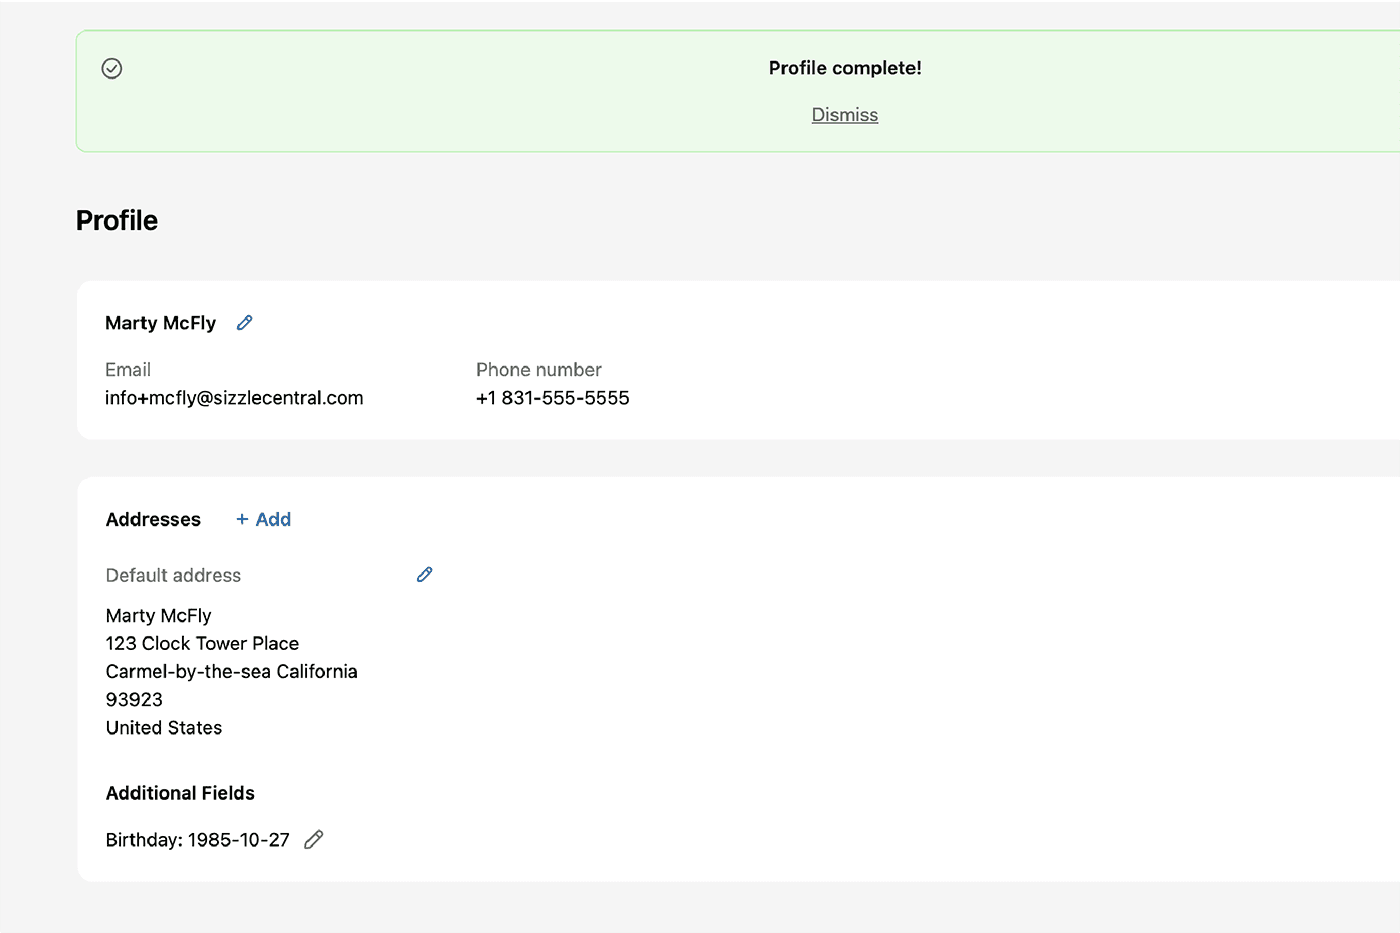Click the Additional Fields heading
The height and width of the screenshot is (933, 1400).
coord(180,793)
